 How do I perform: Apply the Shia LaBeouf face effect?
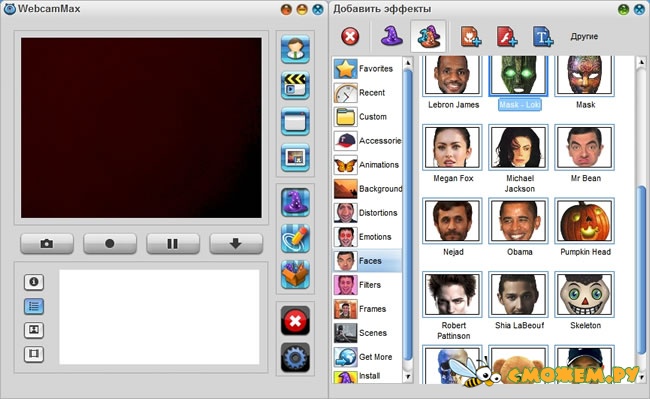tap(519, 295)
